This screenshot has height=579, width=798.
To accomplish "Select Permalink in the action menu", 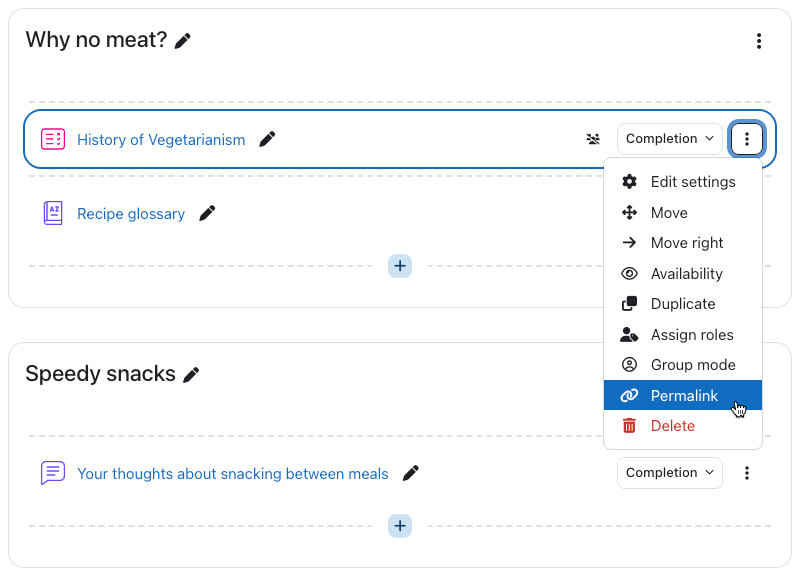I will (684, 396).
